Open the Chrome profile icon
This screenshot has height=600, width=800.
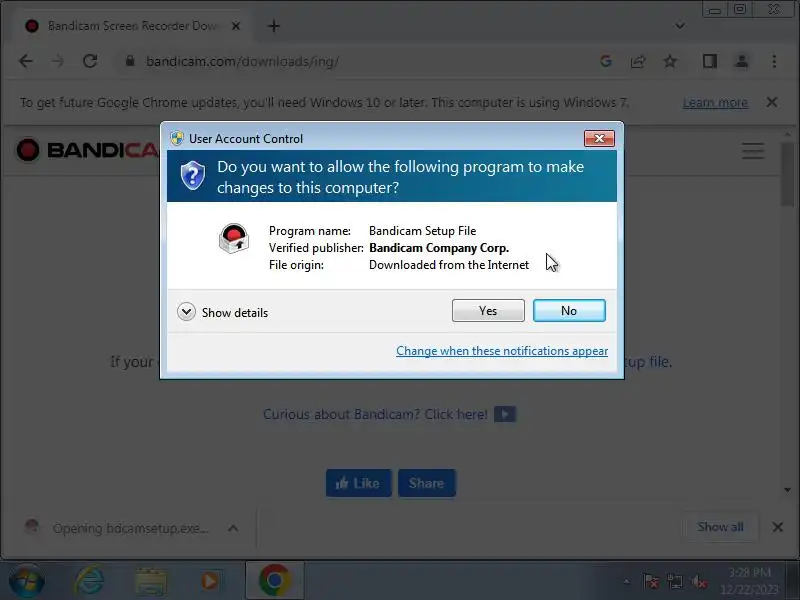741,62
